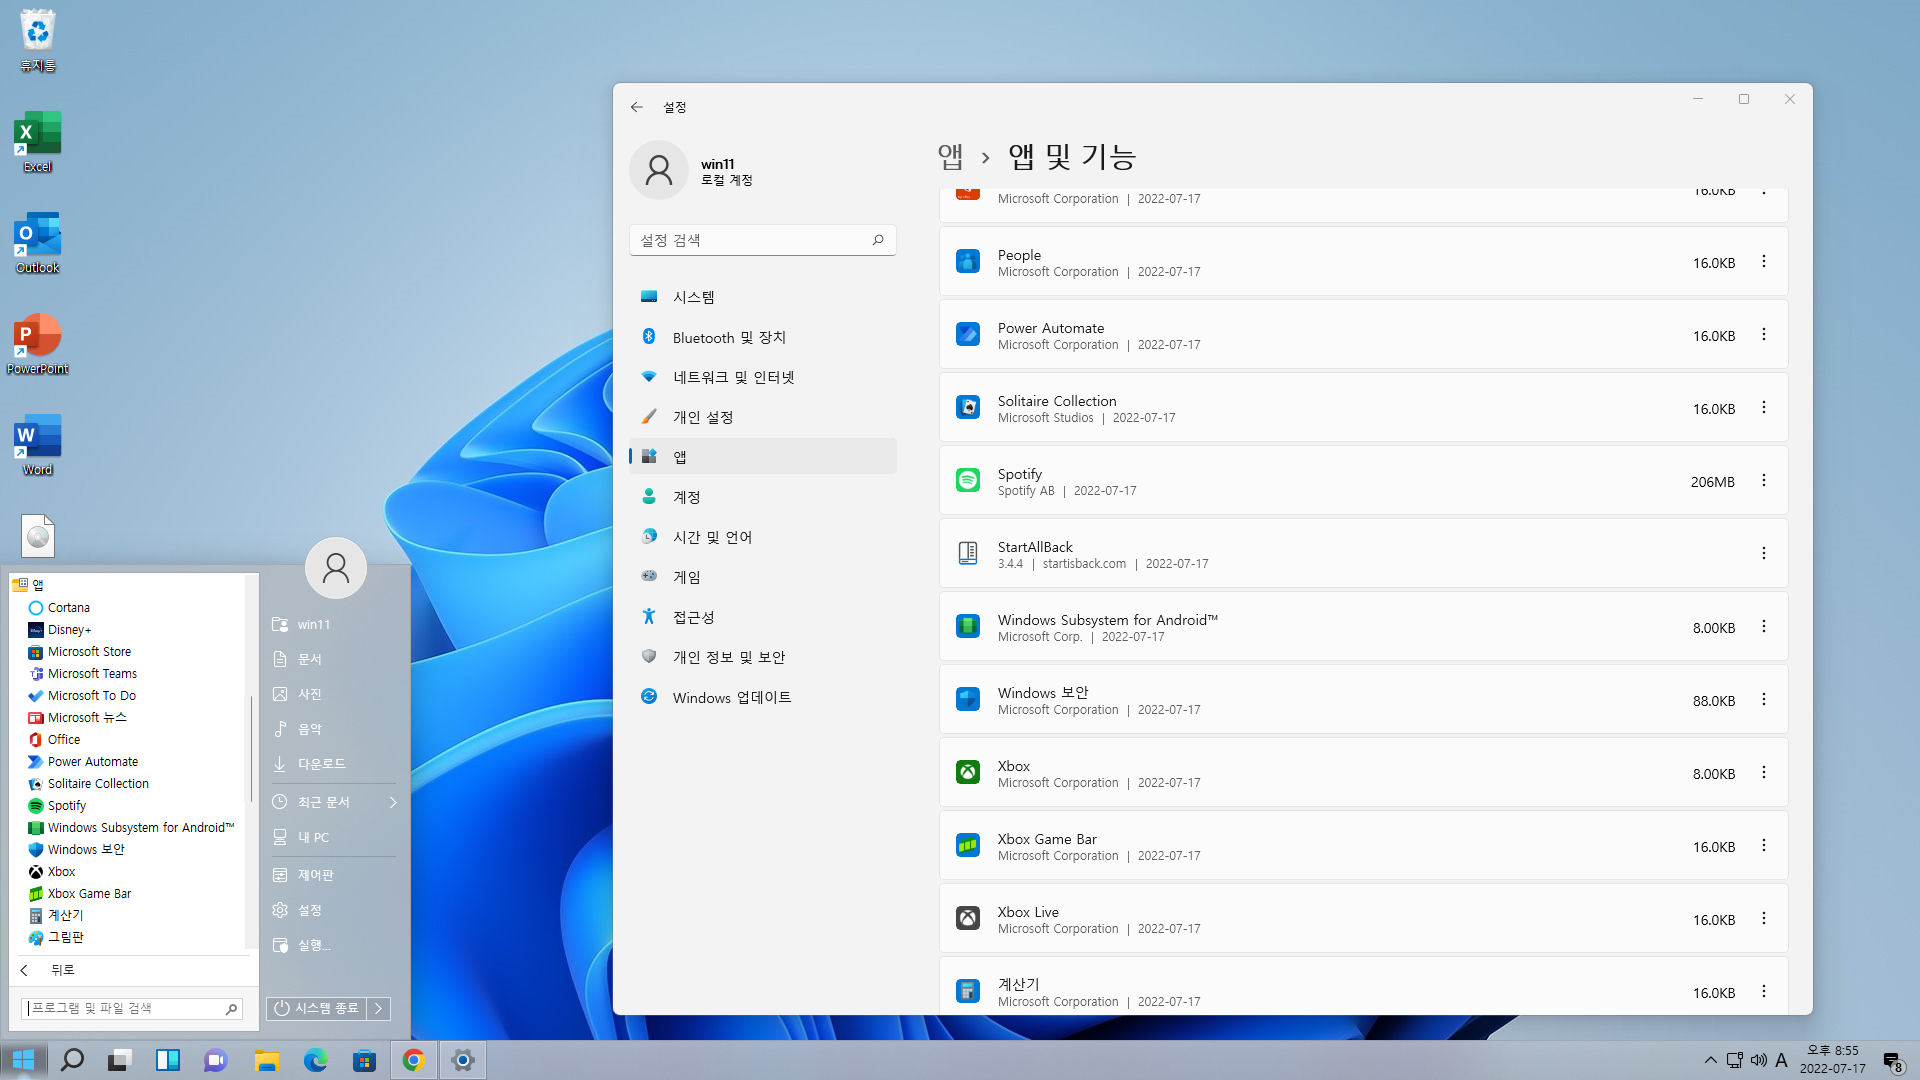Click the StartAllBack app icon
Image resolution: width=1920 pixels, height=1080 pixels.
pos(967,554)
